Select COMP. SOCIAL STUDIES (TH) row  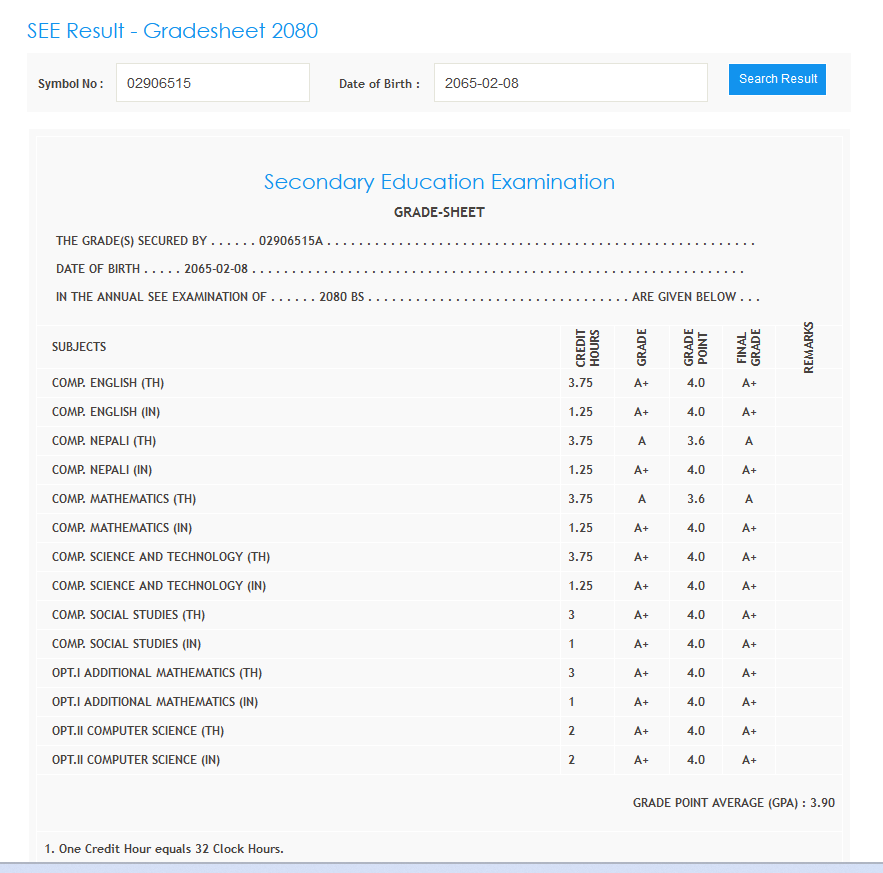[x=128, y=615]
